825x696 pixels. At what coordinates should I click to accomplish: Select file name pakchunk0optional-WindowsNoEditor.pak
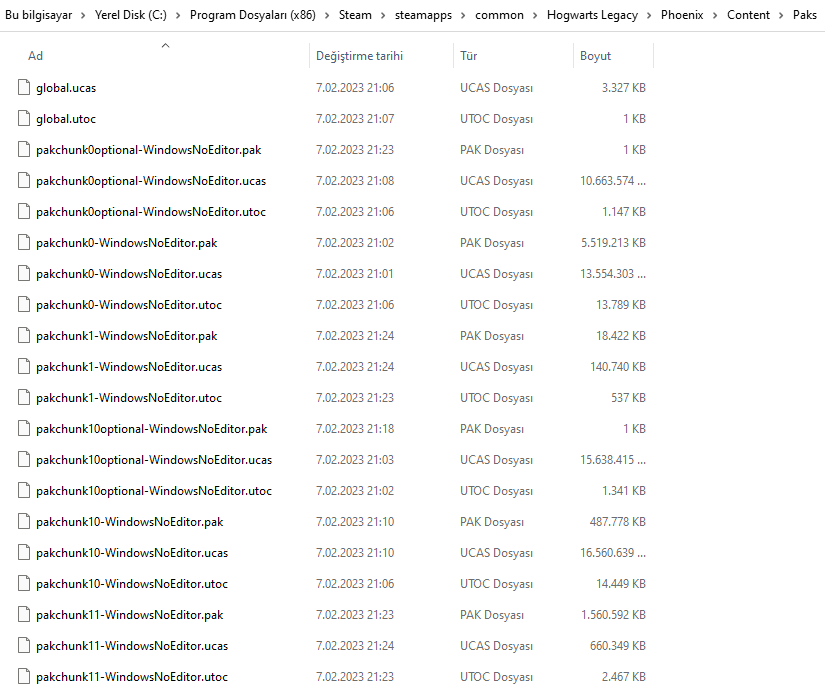148,150
